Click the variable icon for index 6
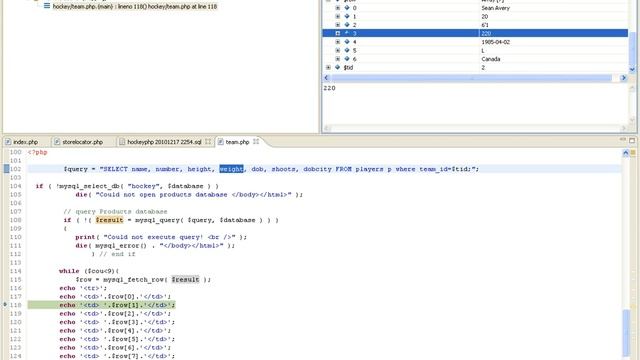The width and height of the screenshot is (640, 360). [x=347, y=59]
